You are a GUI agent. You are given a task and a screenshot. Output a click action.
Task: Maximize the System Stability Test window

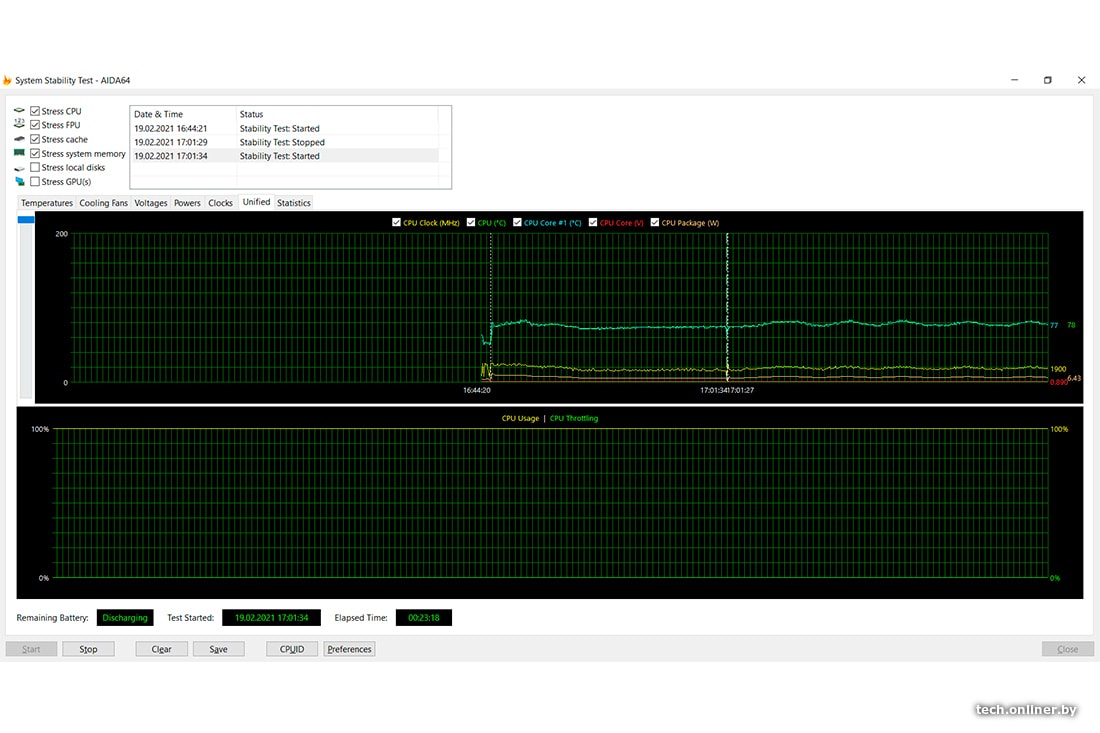click(1047, 80)
